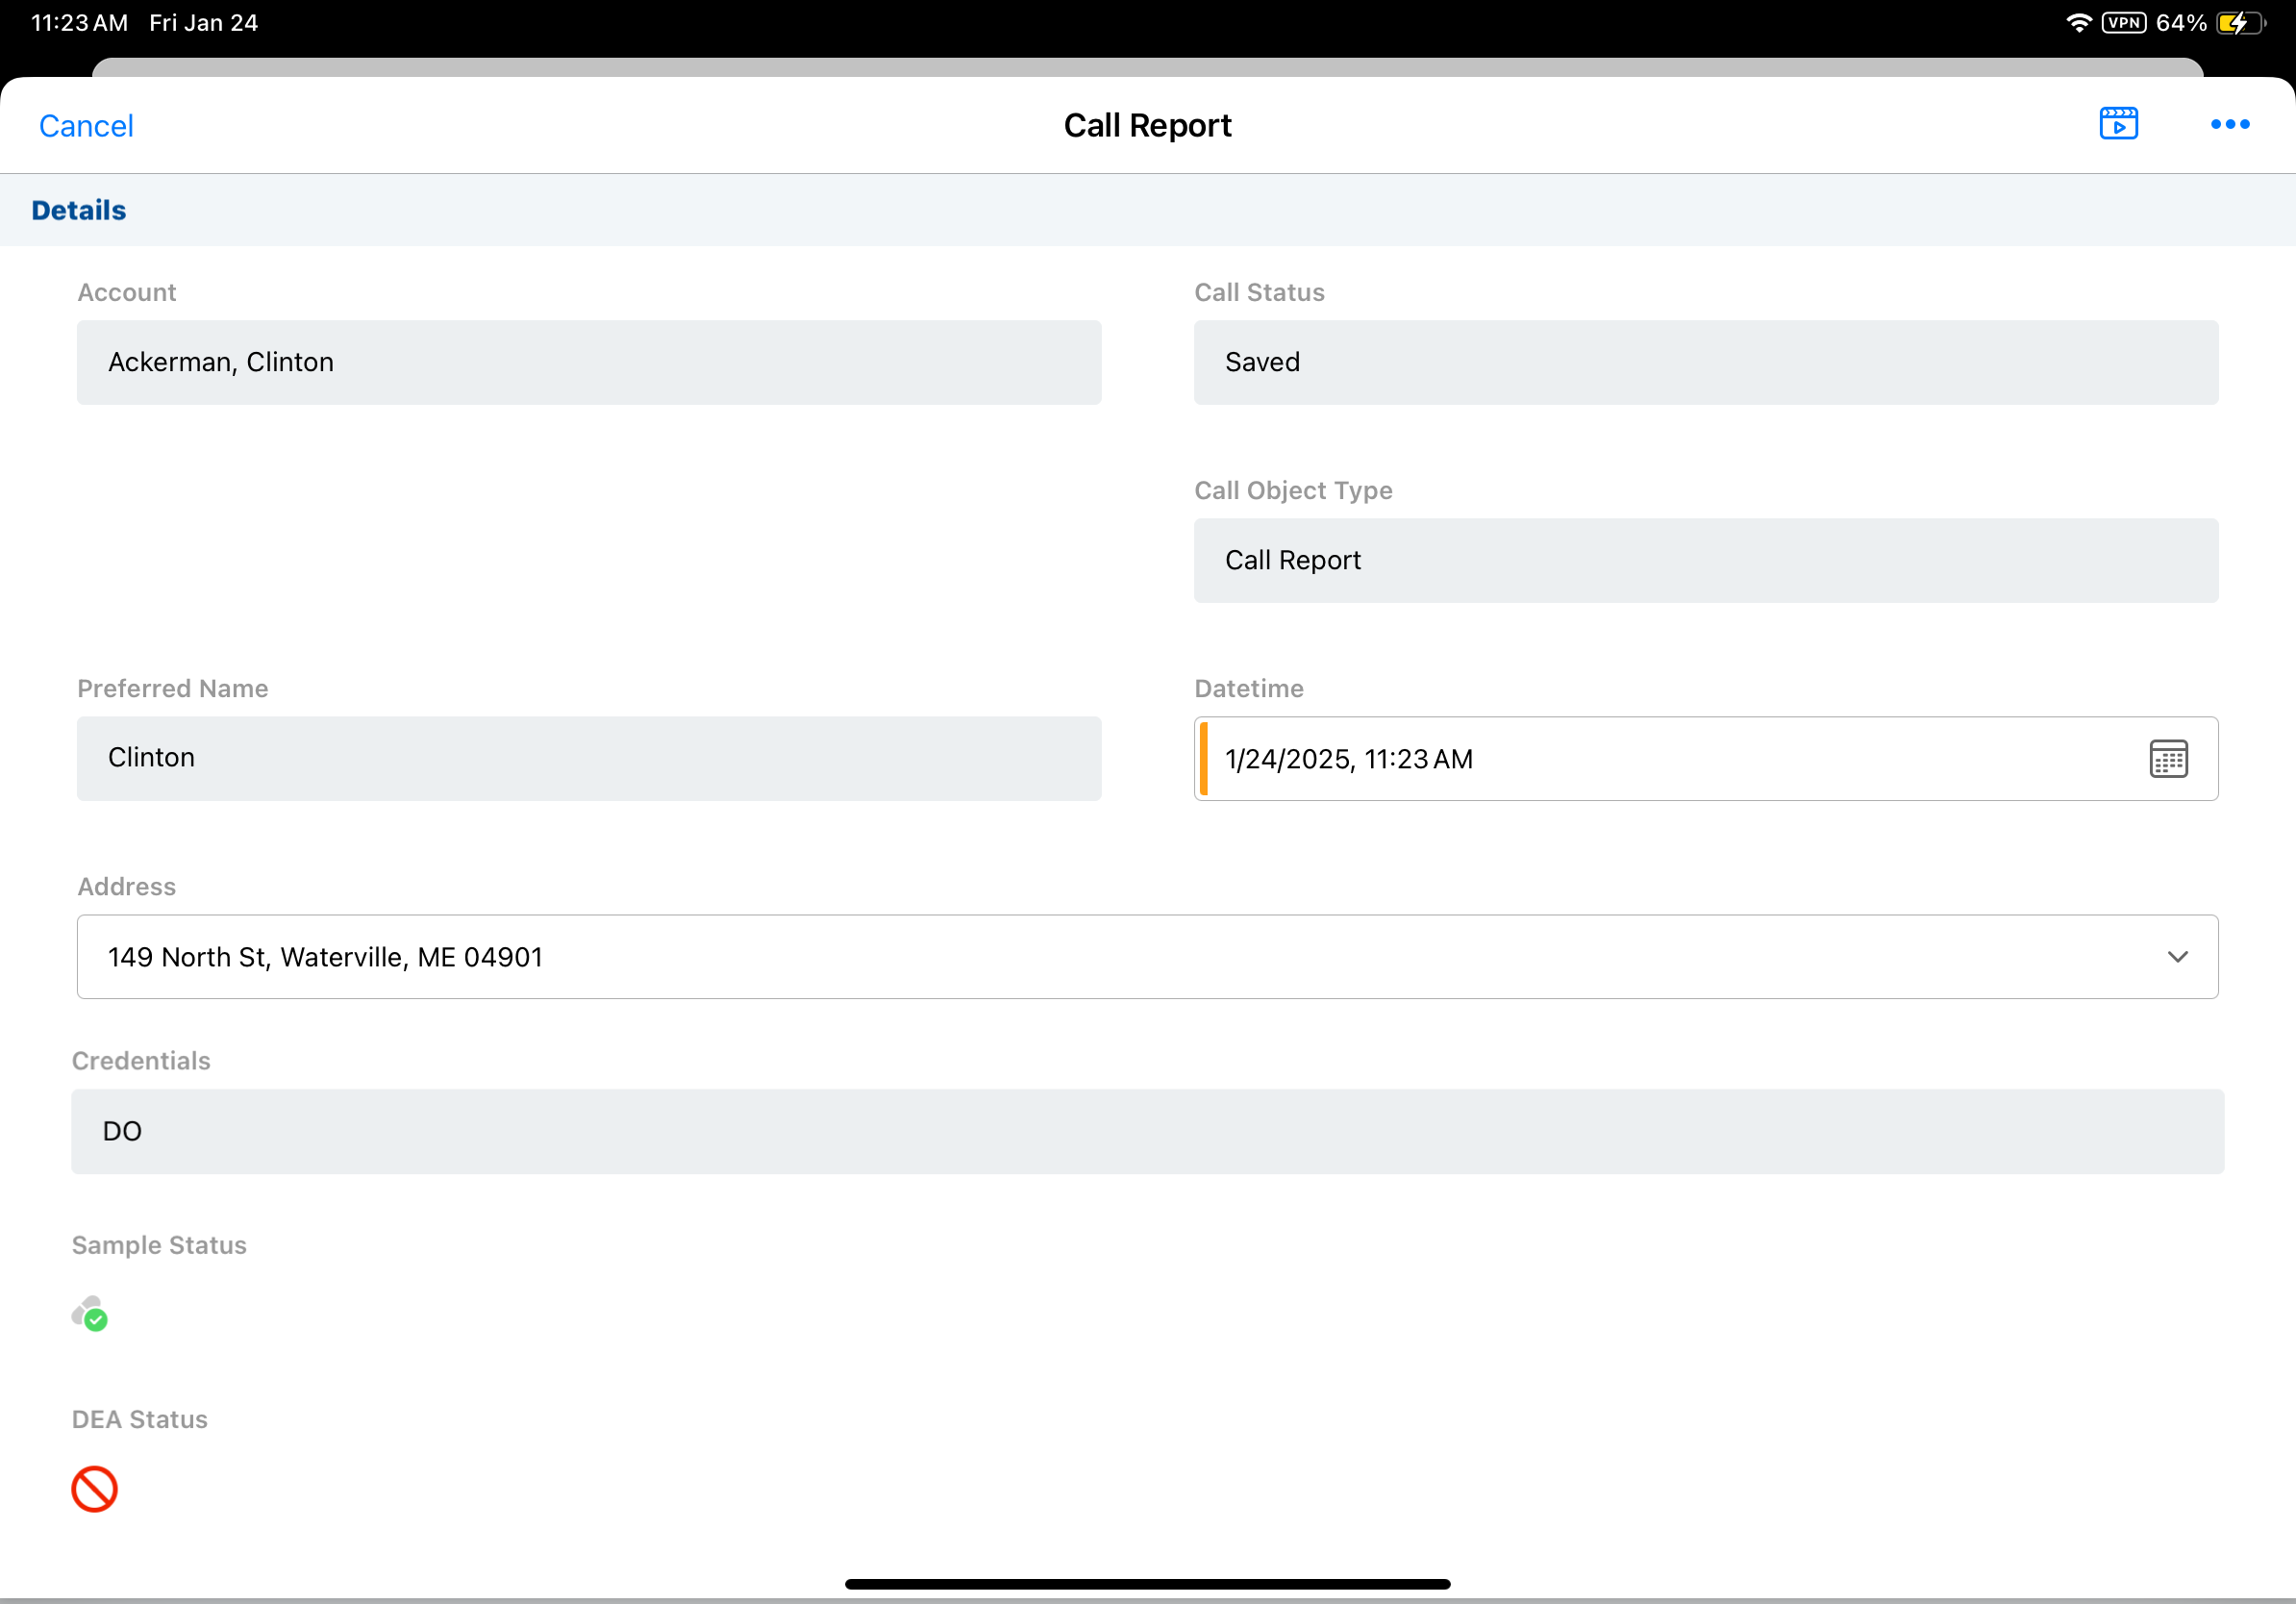The image size is (2296, 1604).
Task: Expand the Address dropdown chevron
Action: [2177, 957]
